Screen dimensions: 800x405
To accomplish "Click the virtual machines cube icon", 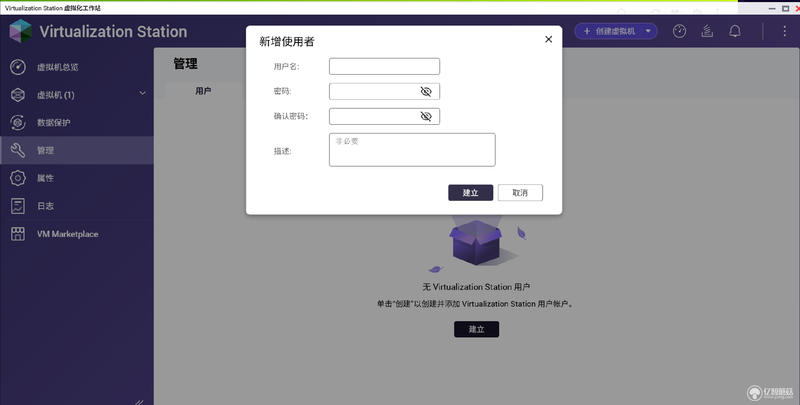I will 18,95.
